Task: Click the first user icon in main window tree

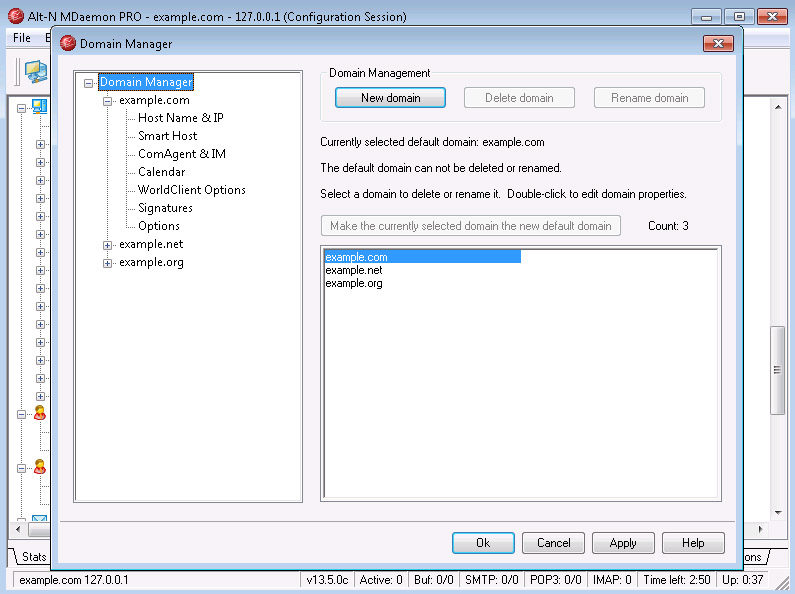Action: (x=40, y=413)
